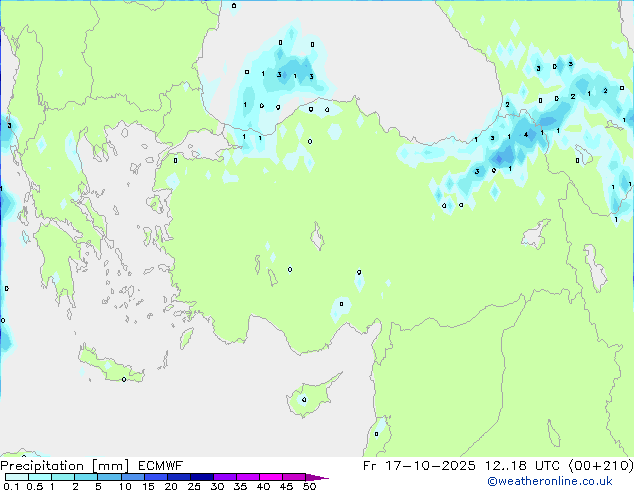
Task: Click the '4' precipitation value on the map
Action: coord(526,134)
